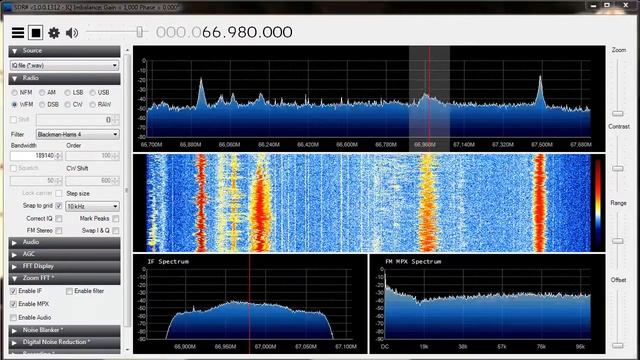
Task: Select DSB radio mode
Action: tap(42, 104)
